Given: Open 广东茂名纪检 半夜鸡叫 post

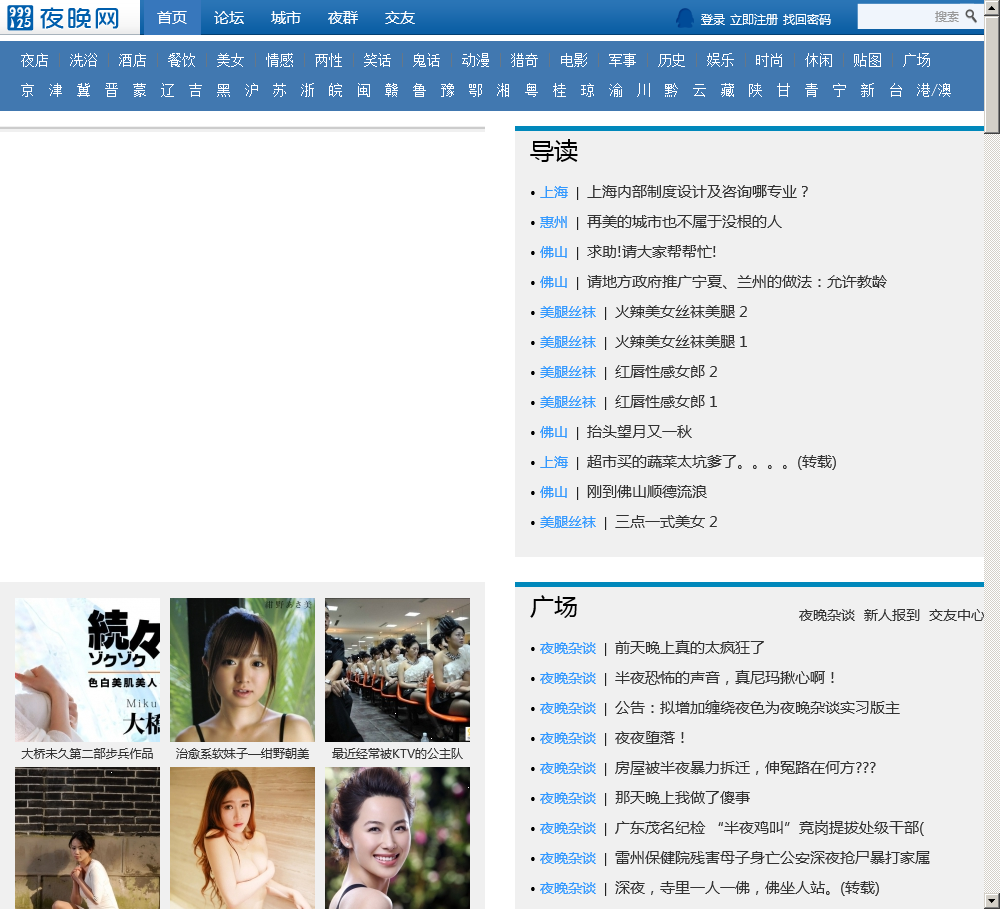Looking at the screenshot, I should coord(769,828).
